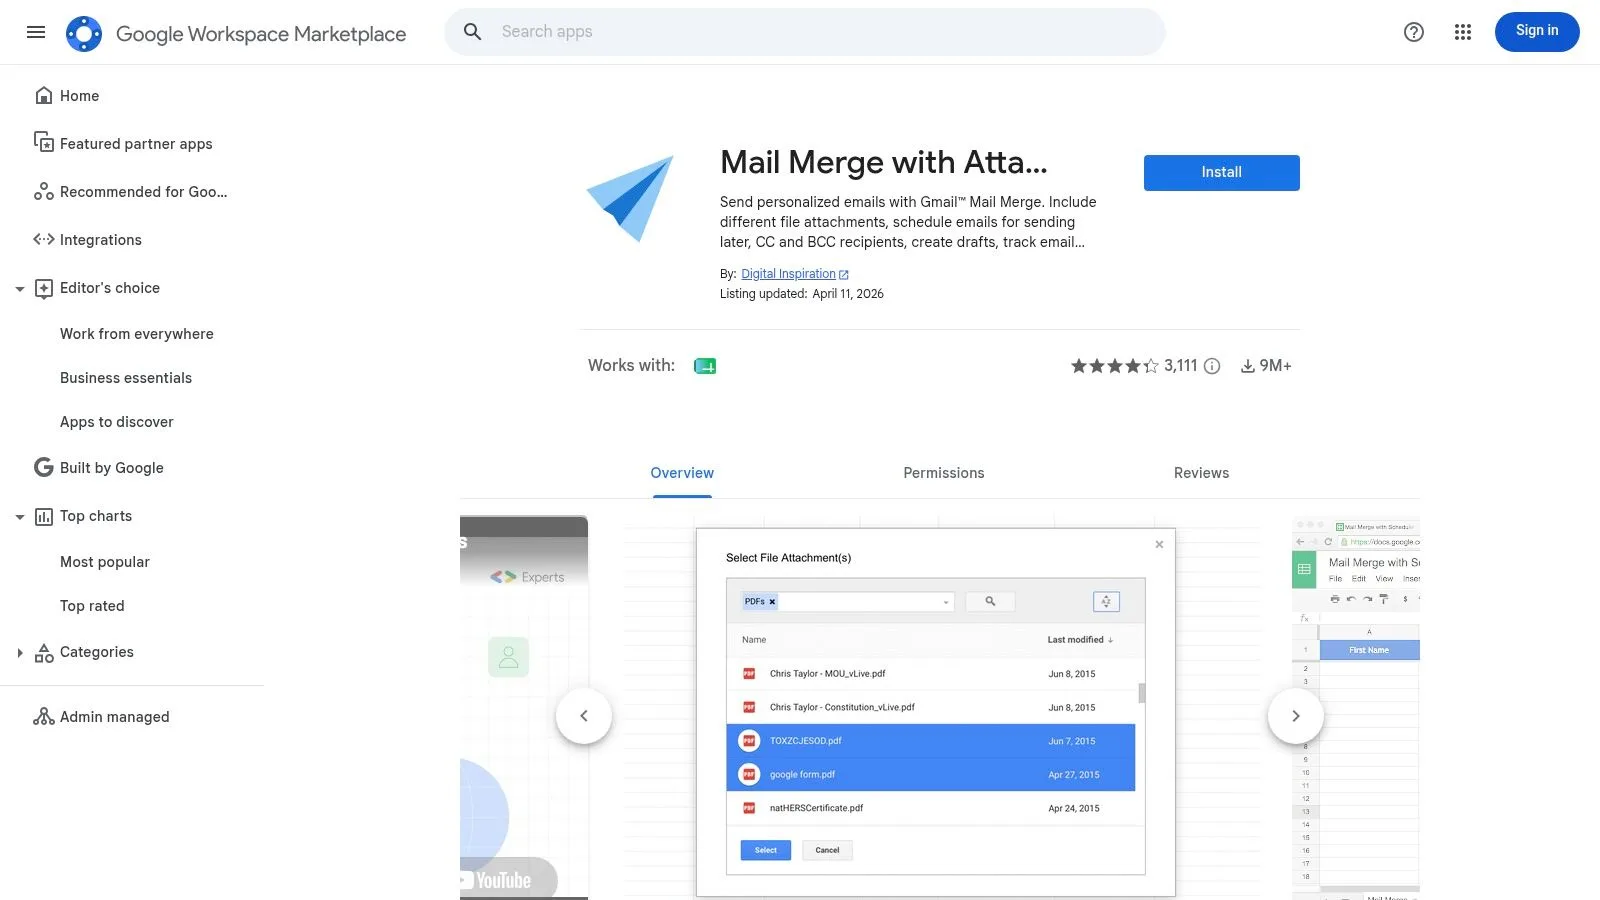Click the Home sidebar icon
This screenshot has width=1600, height=900.
(x=44, y=95)
